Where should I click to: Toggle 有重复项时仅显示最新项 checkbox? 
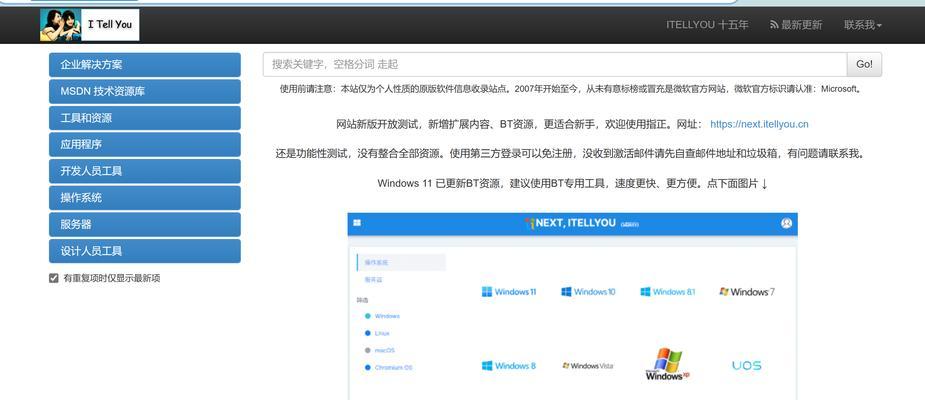[54, 278]
